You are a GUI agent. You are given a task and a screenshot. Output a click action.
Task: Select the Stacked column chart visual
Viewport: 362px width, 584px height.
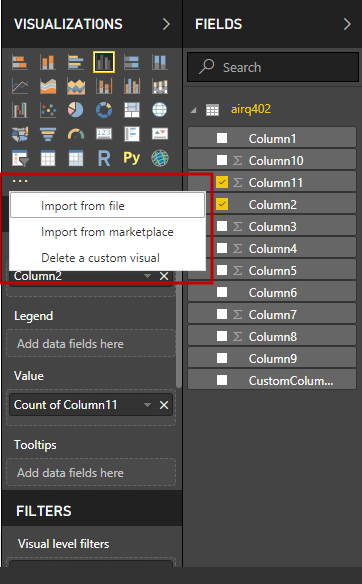pyautogui.click(x=48, y=62)
